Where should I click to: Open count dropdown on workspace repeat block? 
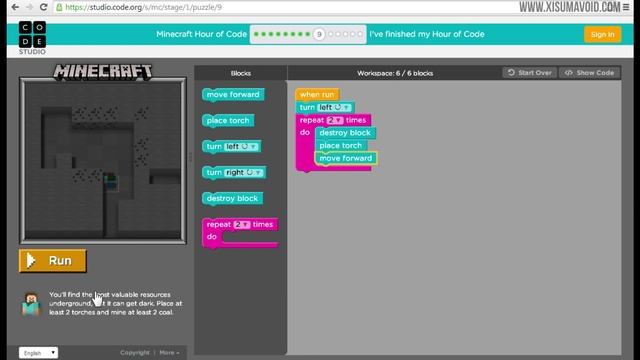[x=335, y=120]
